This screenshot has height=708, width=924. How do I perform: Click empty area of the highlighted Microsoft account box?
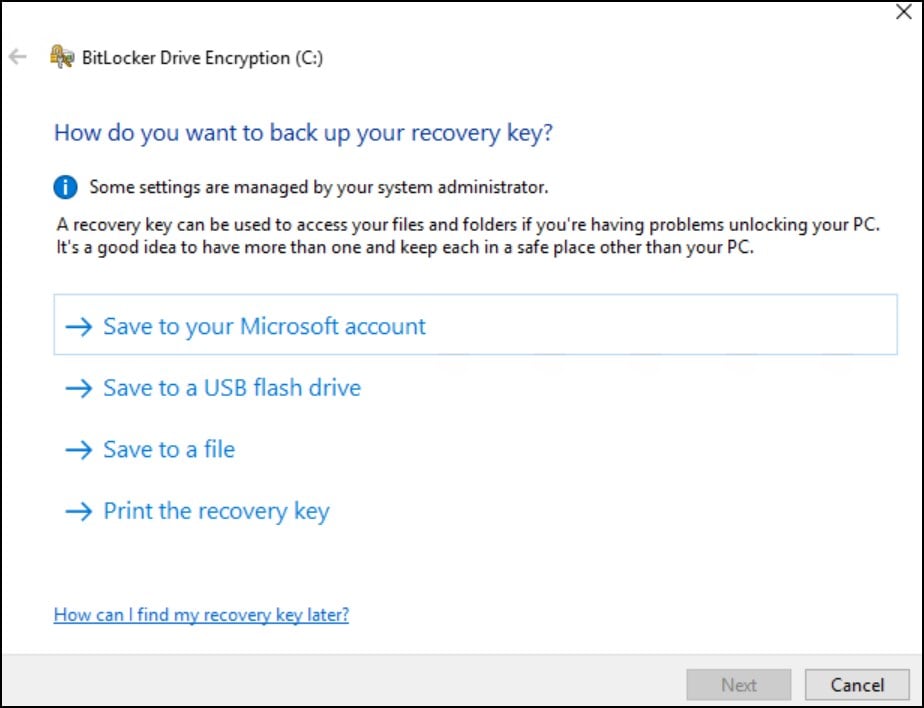[x=660, y=325]
